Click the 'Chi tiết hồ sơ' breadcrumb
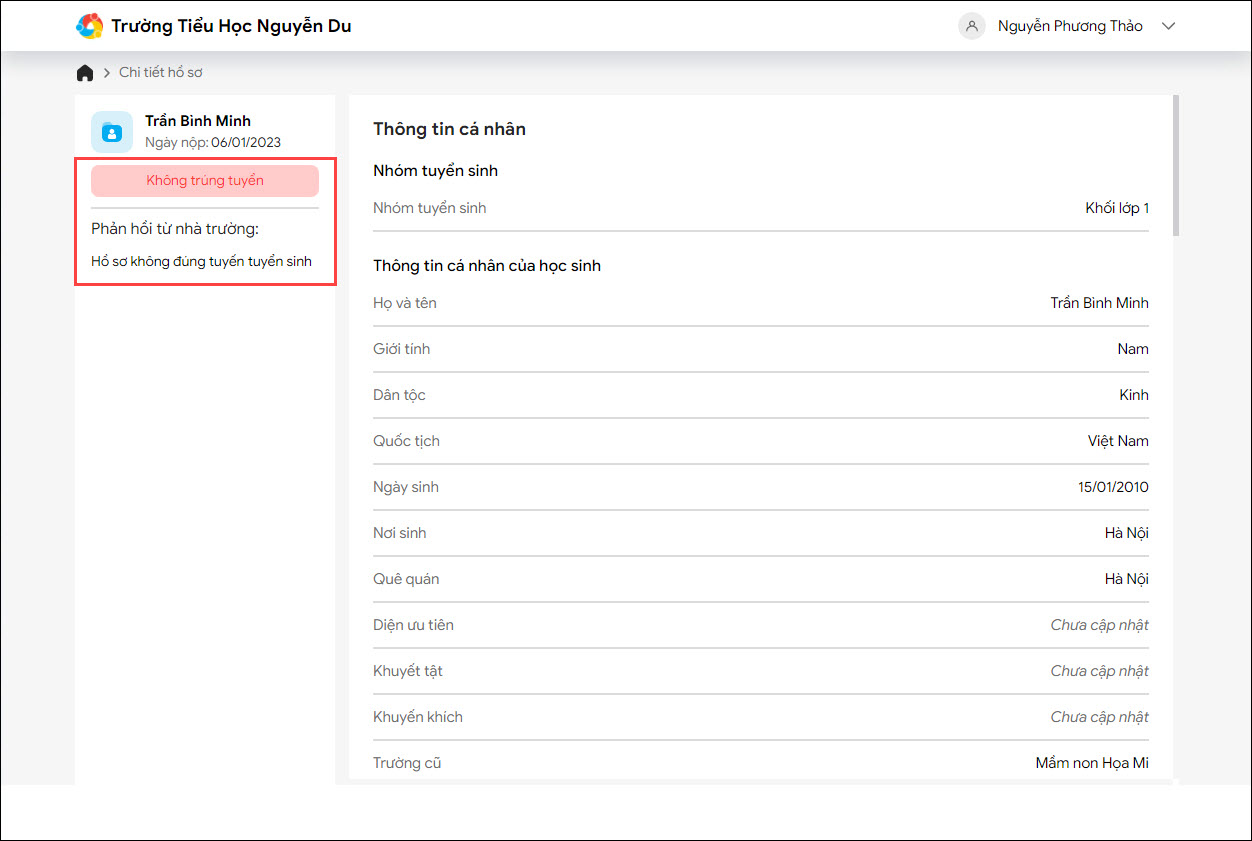The image size is (1252, 841). [161, 73]
